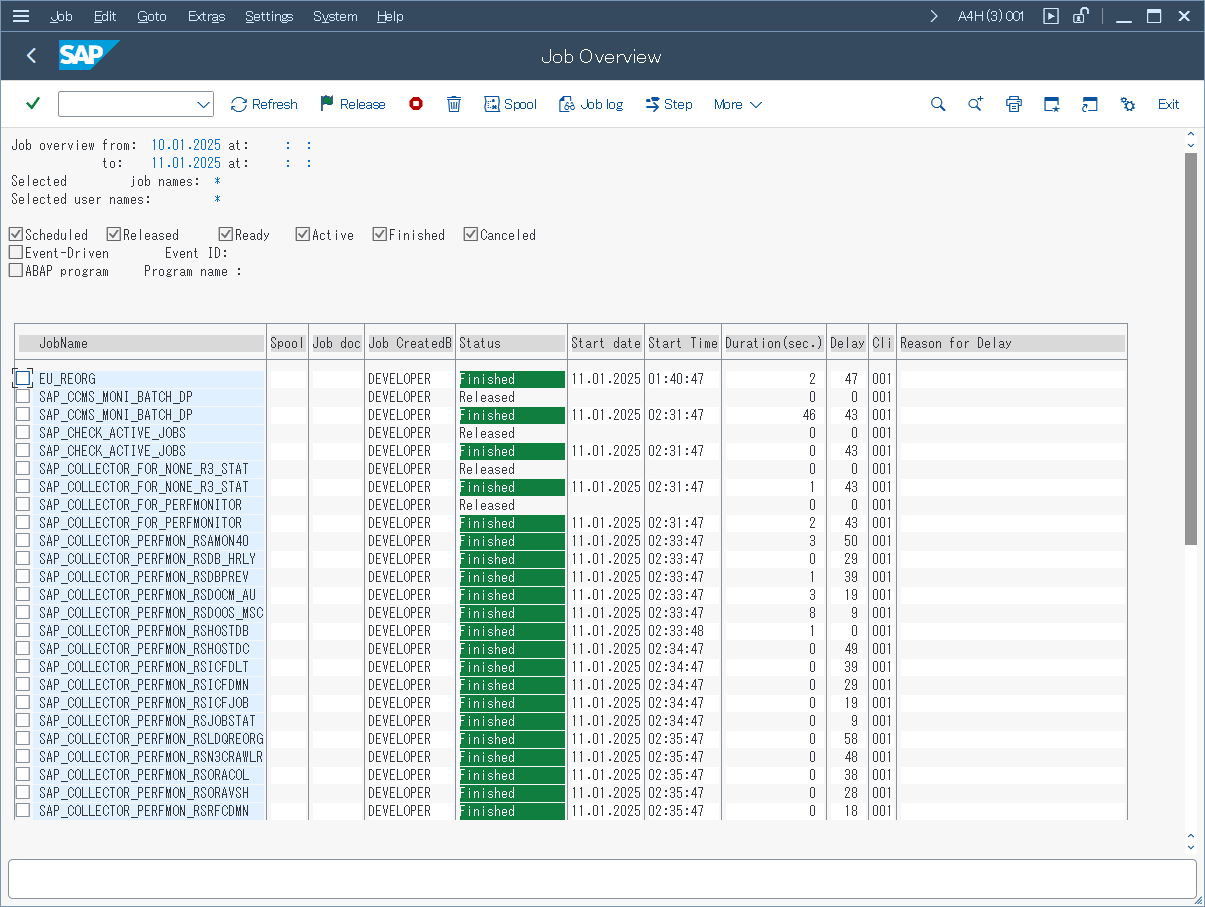The image size is (1205, 907).
Task: Click the printer icon in toolbar
Action: click(x=1014, y=104)
